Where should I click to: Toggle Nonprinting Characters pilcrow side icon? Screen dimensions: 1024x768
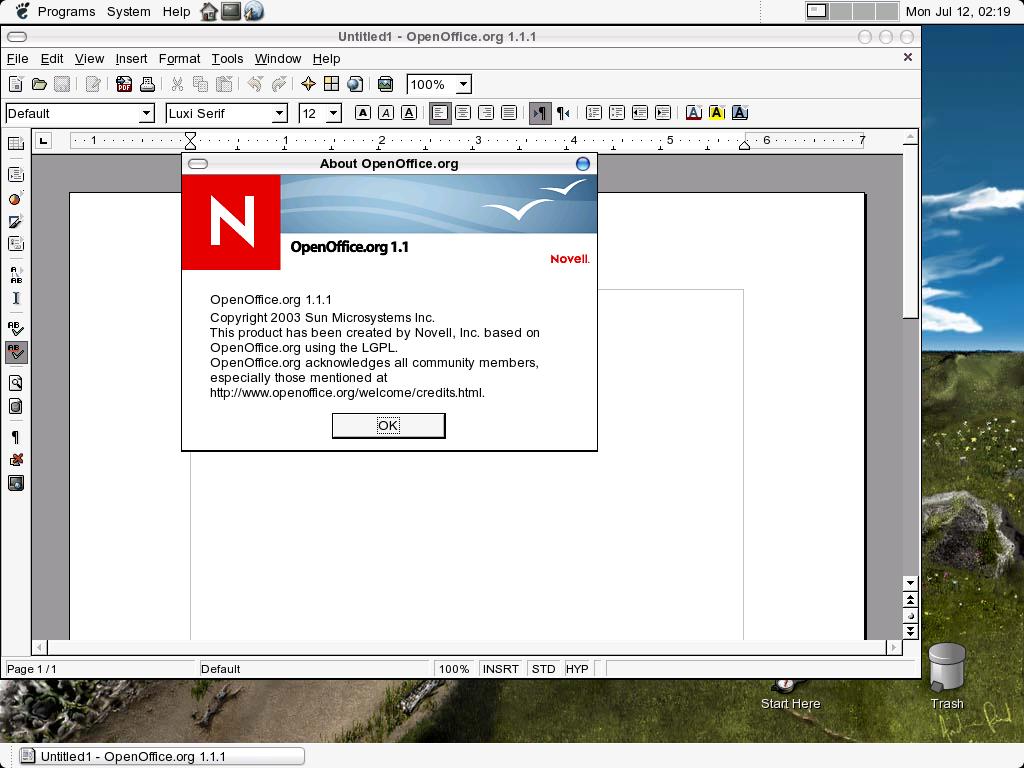[x=16, y=437]
